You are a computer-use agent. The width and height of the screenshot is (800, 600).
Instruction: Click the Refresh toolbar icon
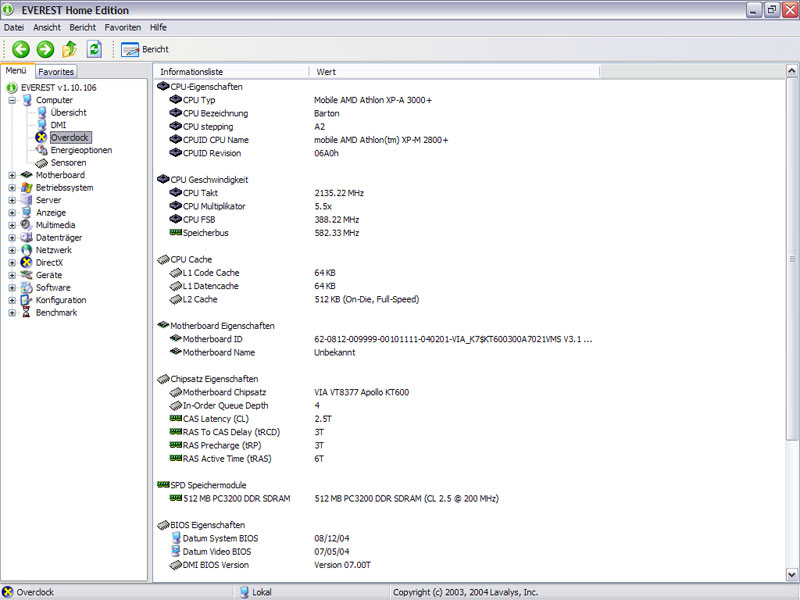(94, 49)
